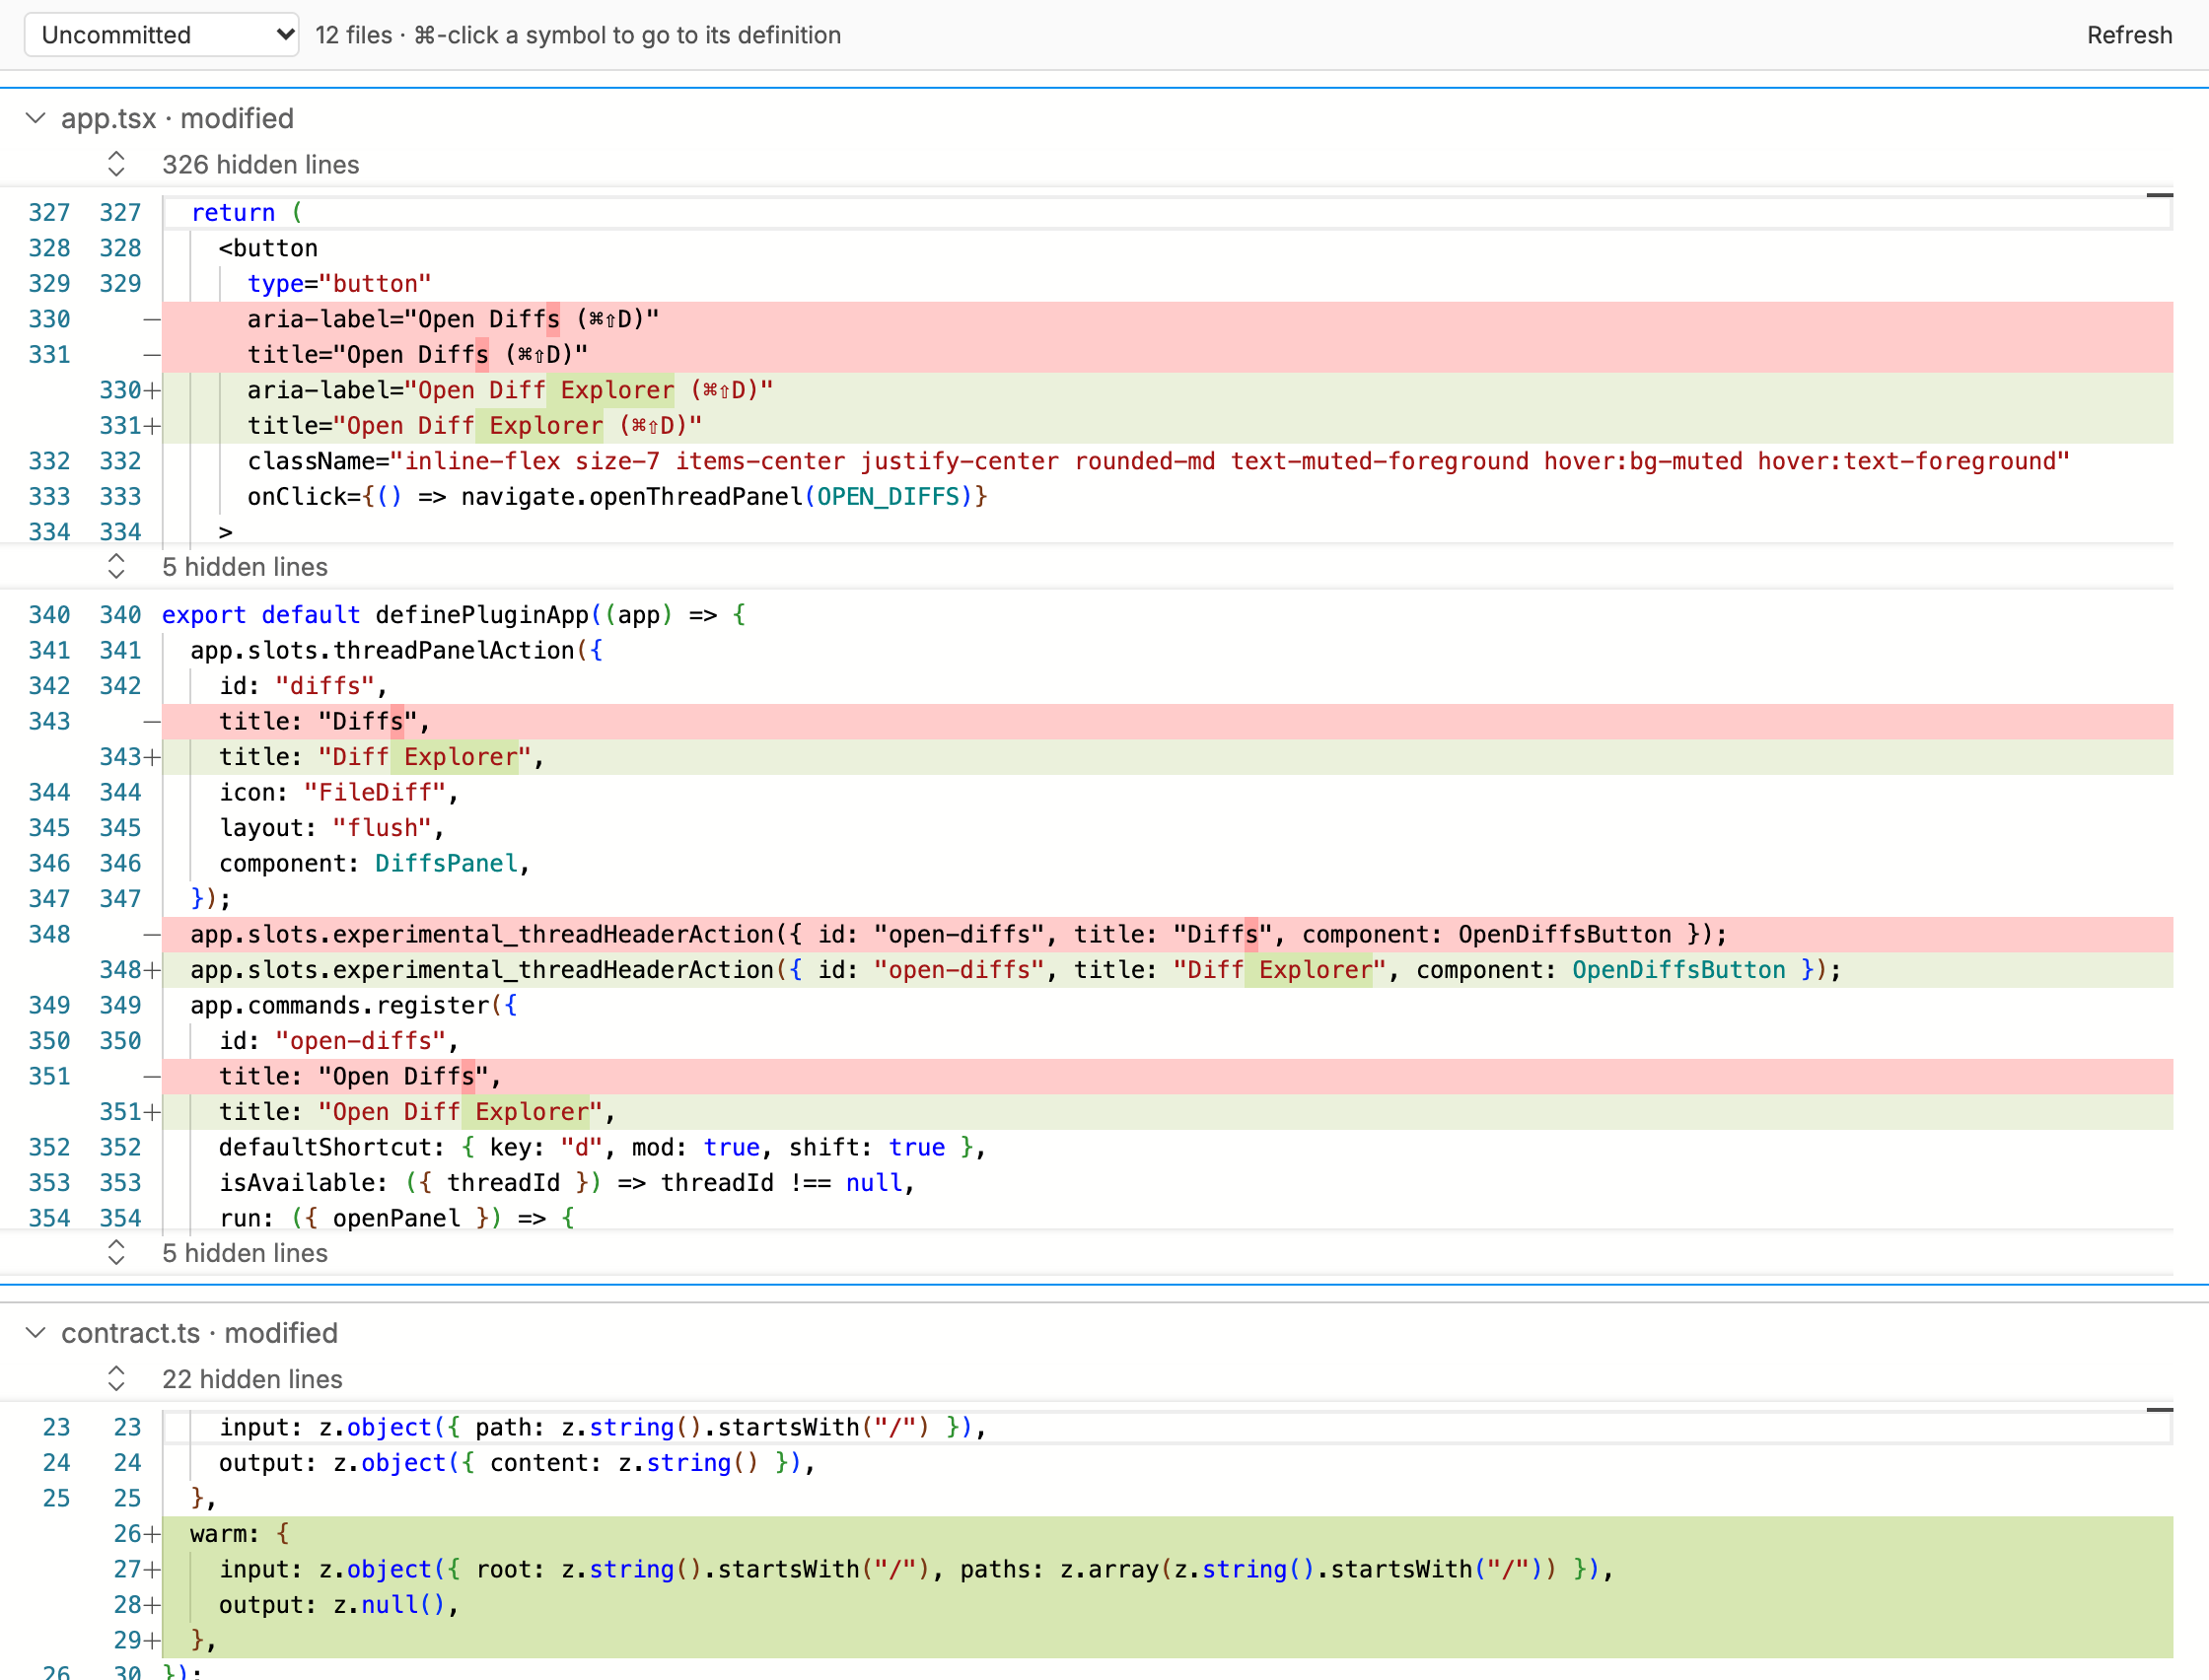Click the minimap marker beside line 327

click(x=2159, y=195)
